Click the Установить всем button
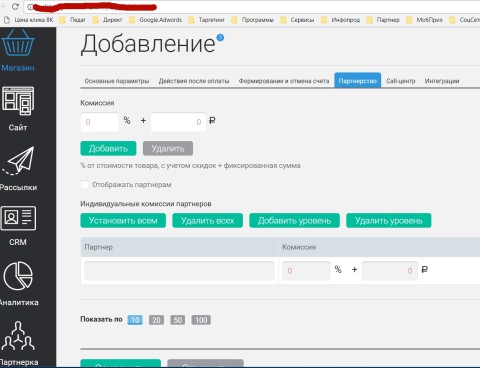The width and height of the screenshot is (480, 368). [x=123, y=221]
